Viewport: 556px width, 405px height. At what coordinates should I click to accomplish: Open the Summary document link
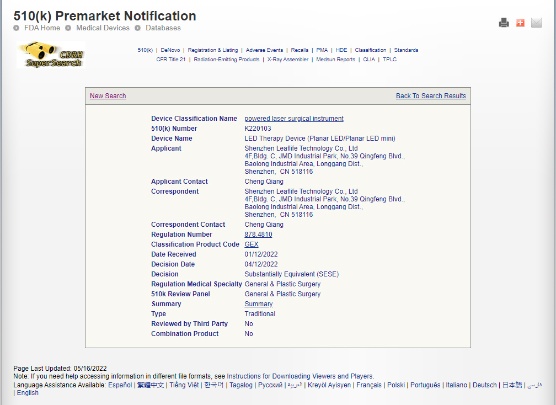[x=258, y=304]
